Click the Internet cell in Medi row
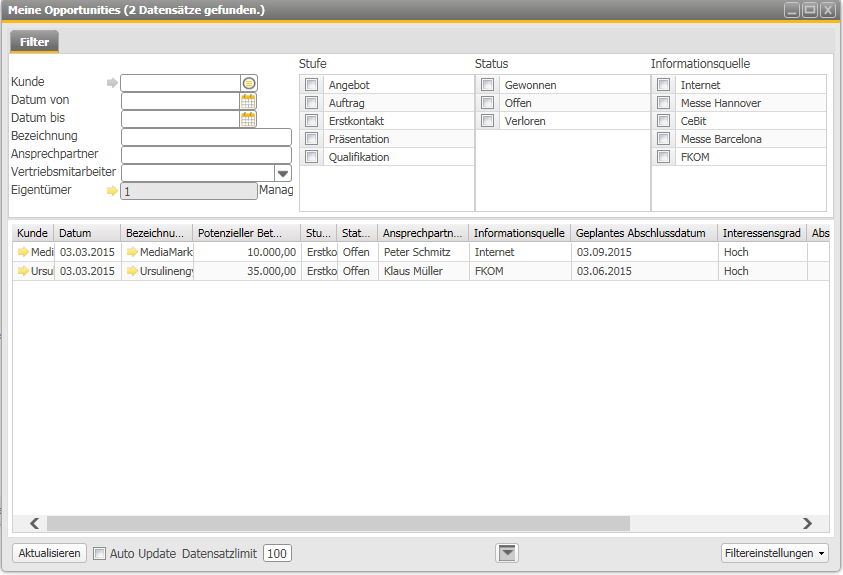Image resolution: width=843 pixels, height=575 pixels. point(519,252)
